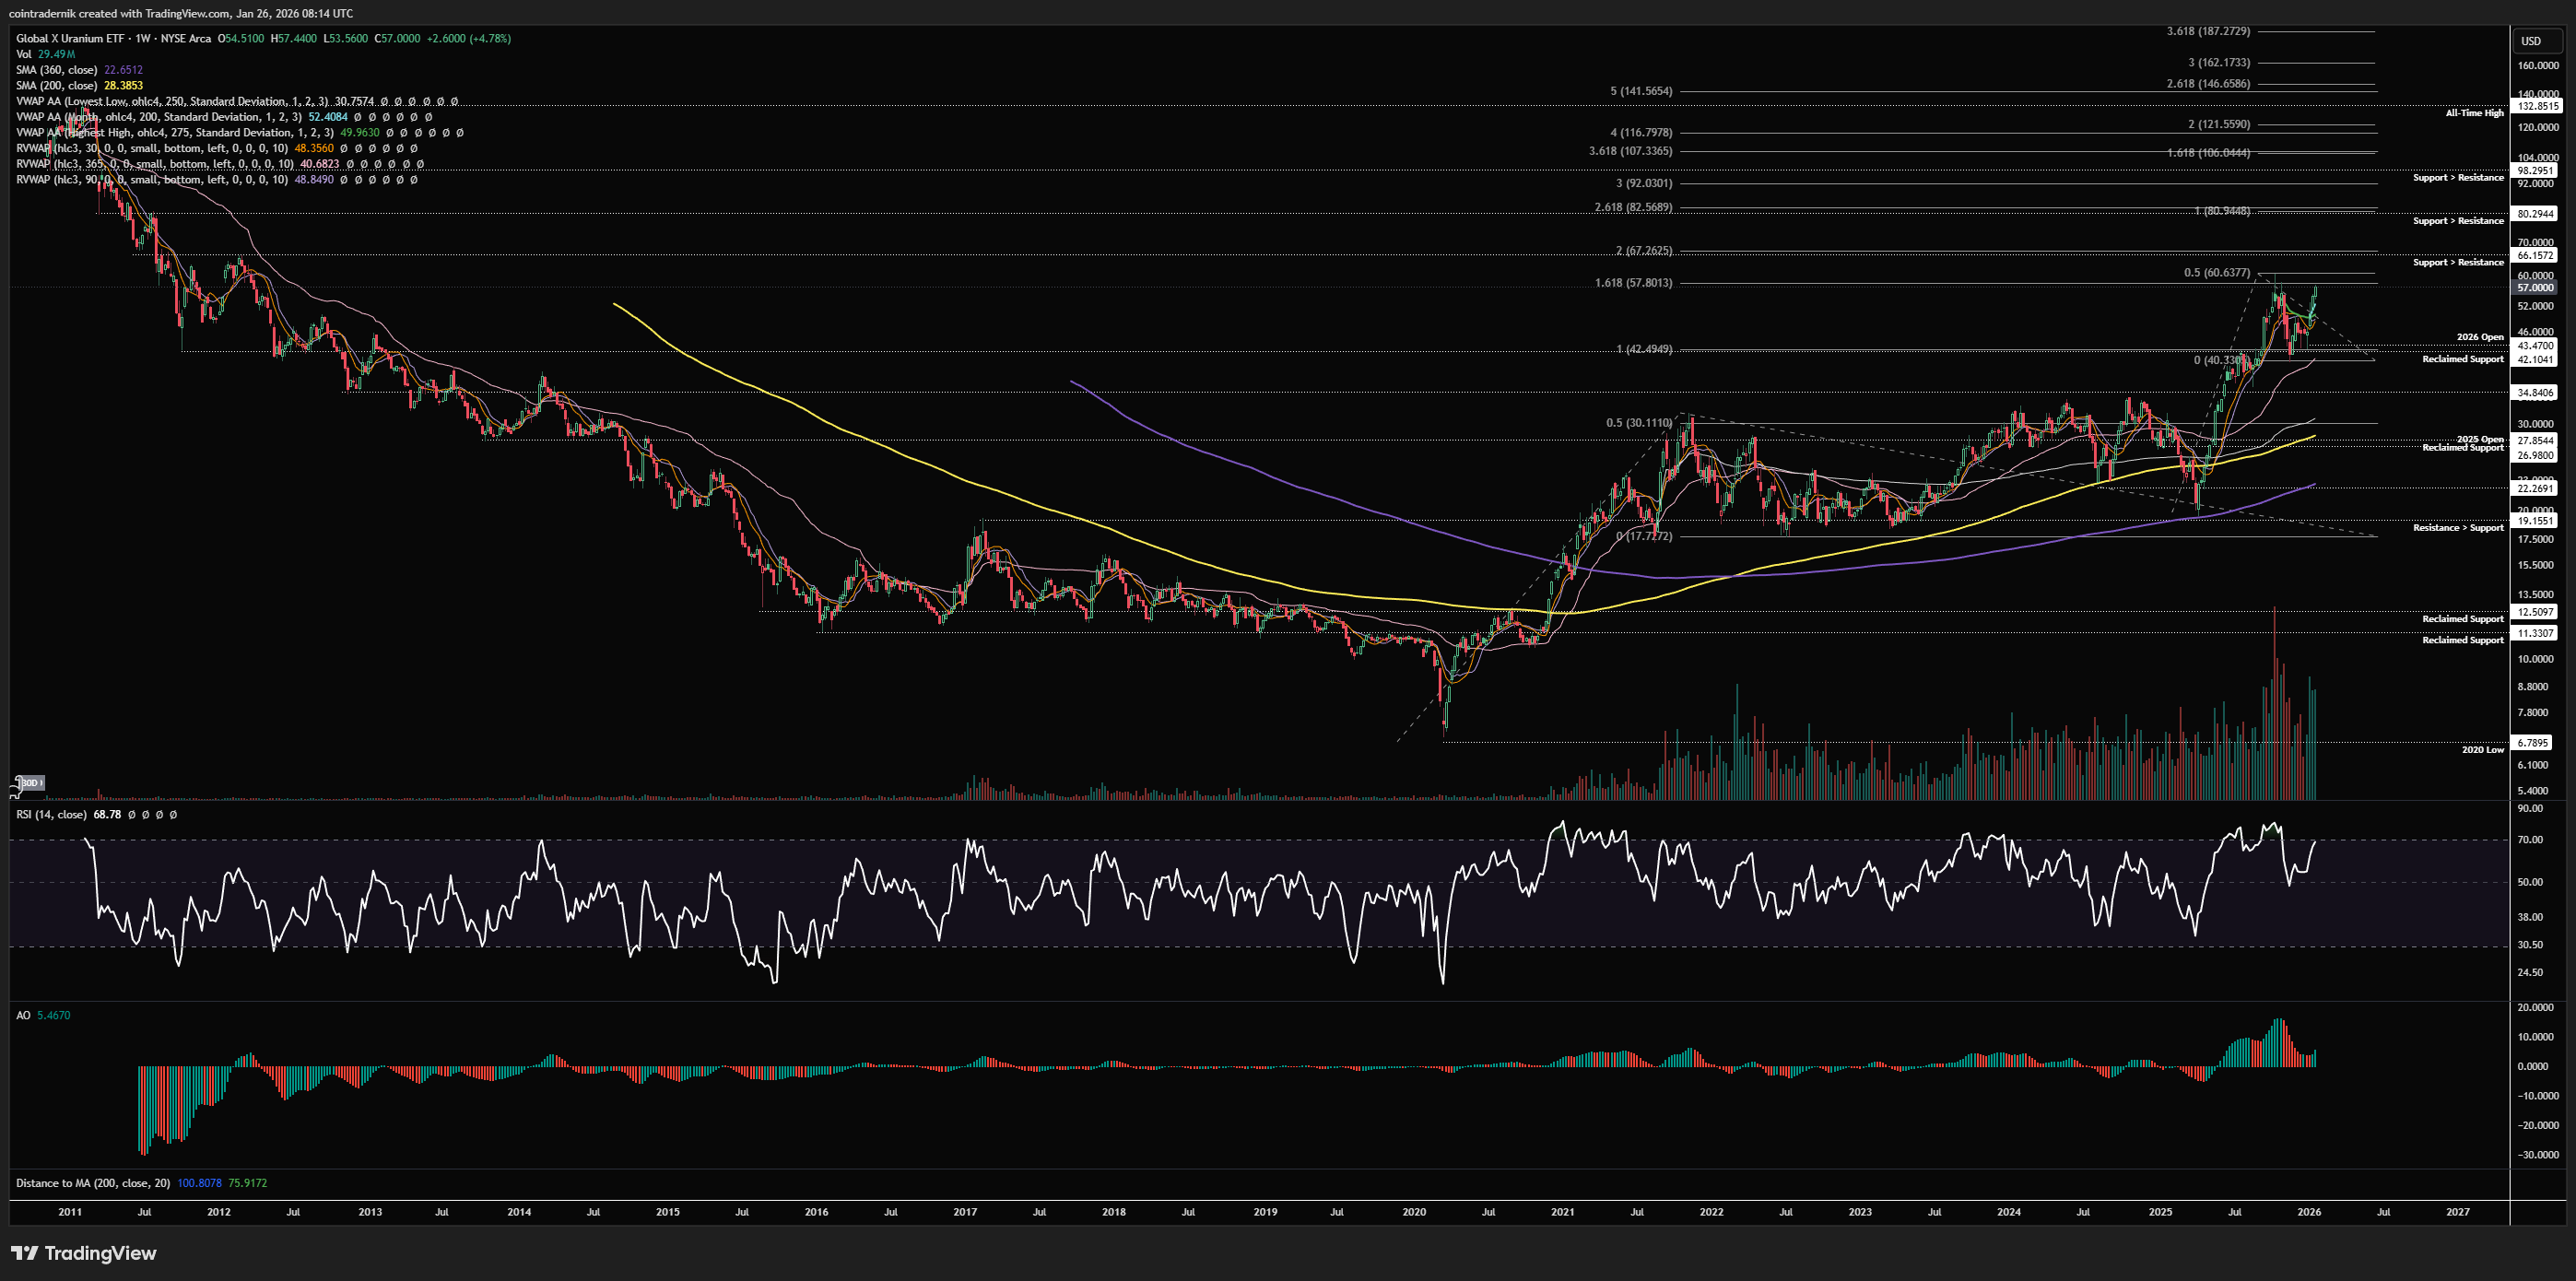Click the 57.0000 current price tag

2535,288
